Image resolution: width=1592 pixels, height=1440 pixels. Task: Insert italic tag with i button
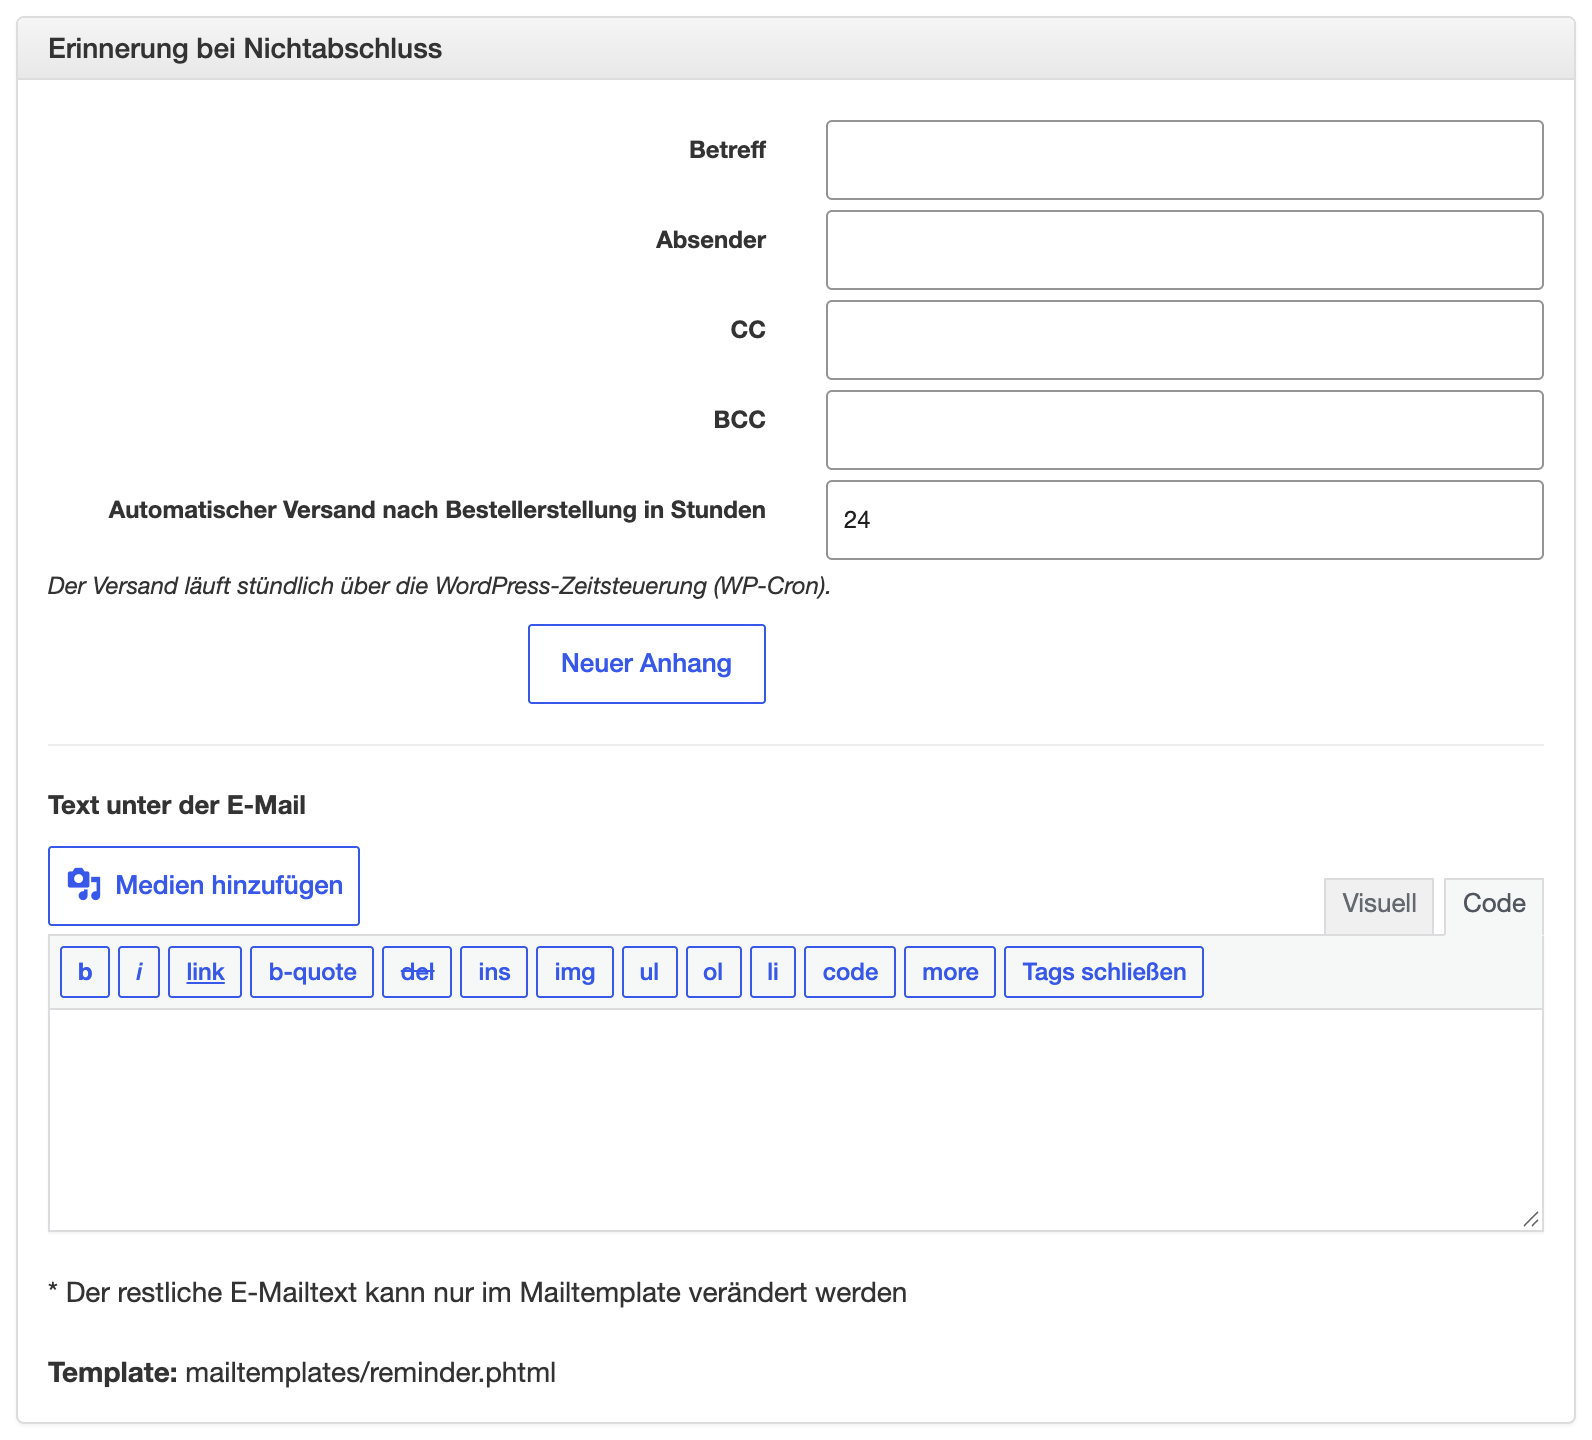[139, 972]
